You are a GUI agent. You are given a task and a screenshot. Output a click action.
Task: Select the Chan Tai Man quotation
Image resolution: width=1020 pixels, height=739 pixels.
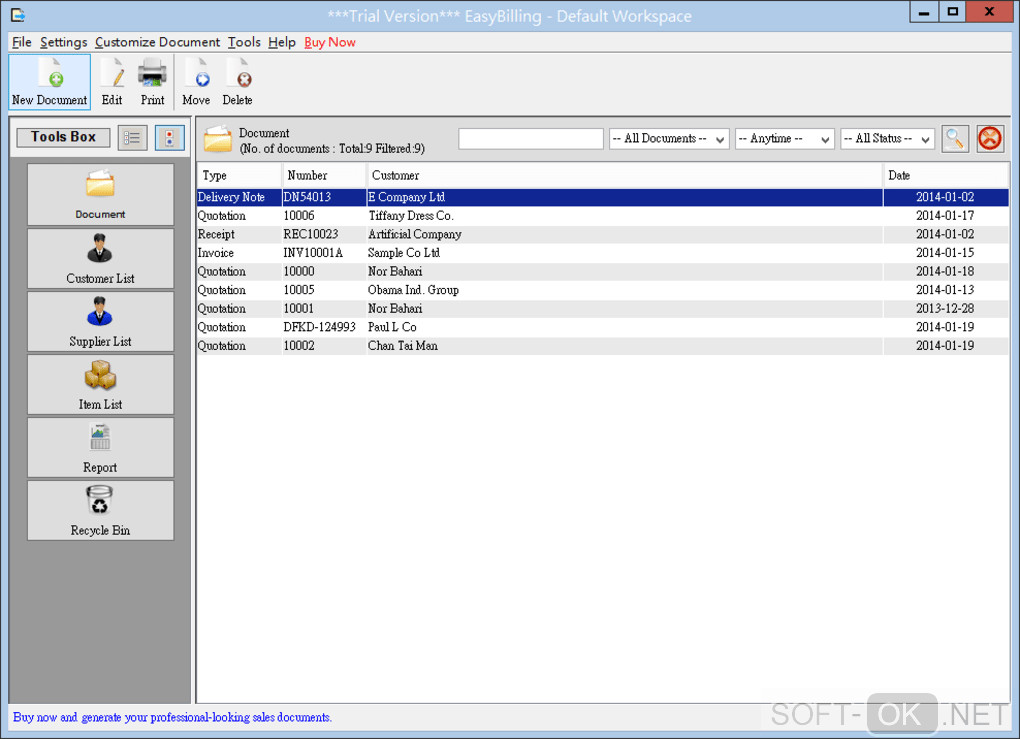603,345
